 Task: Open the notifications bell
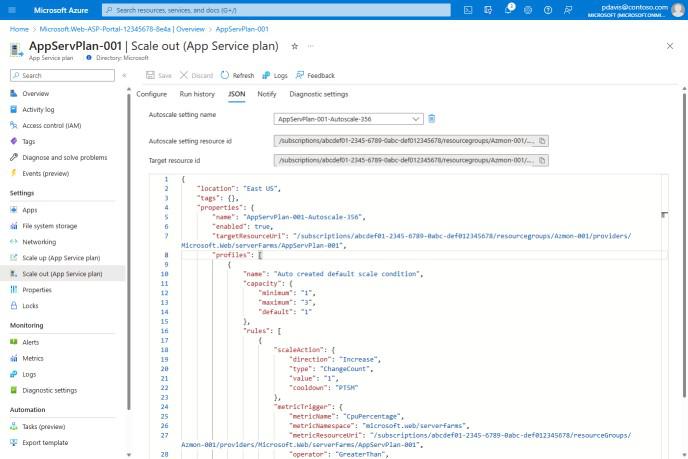click(507, 9)
